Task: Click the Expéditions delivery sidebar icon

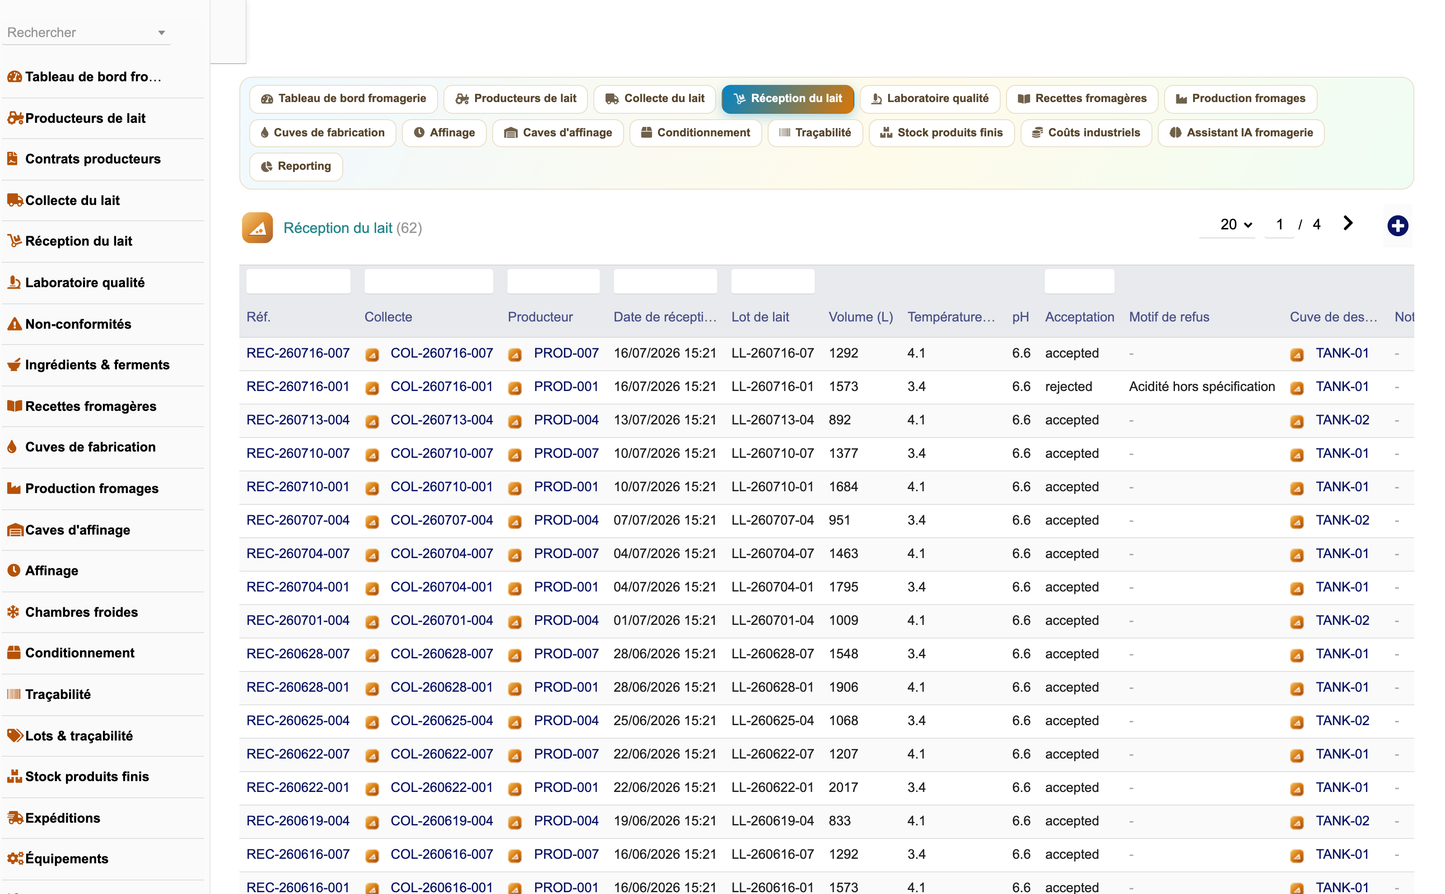Action: pyautogui.click(x=14, y=818)
